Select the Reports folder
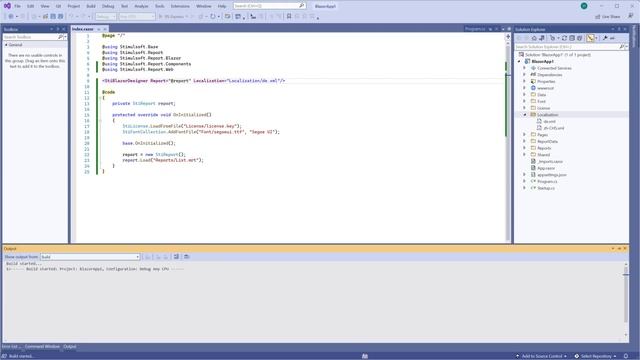Viewport: 640px width, 360px height. click(x=544, y=148)
